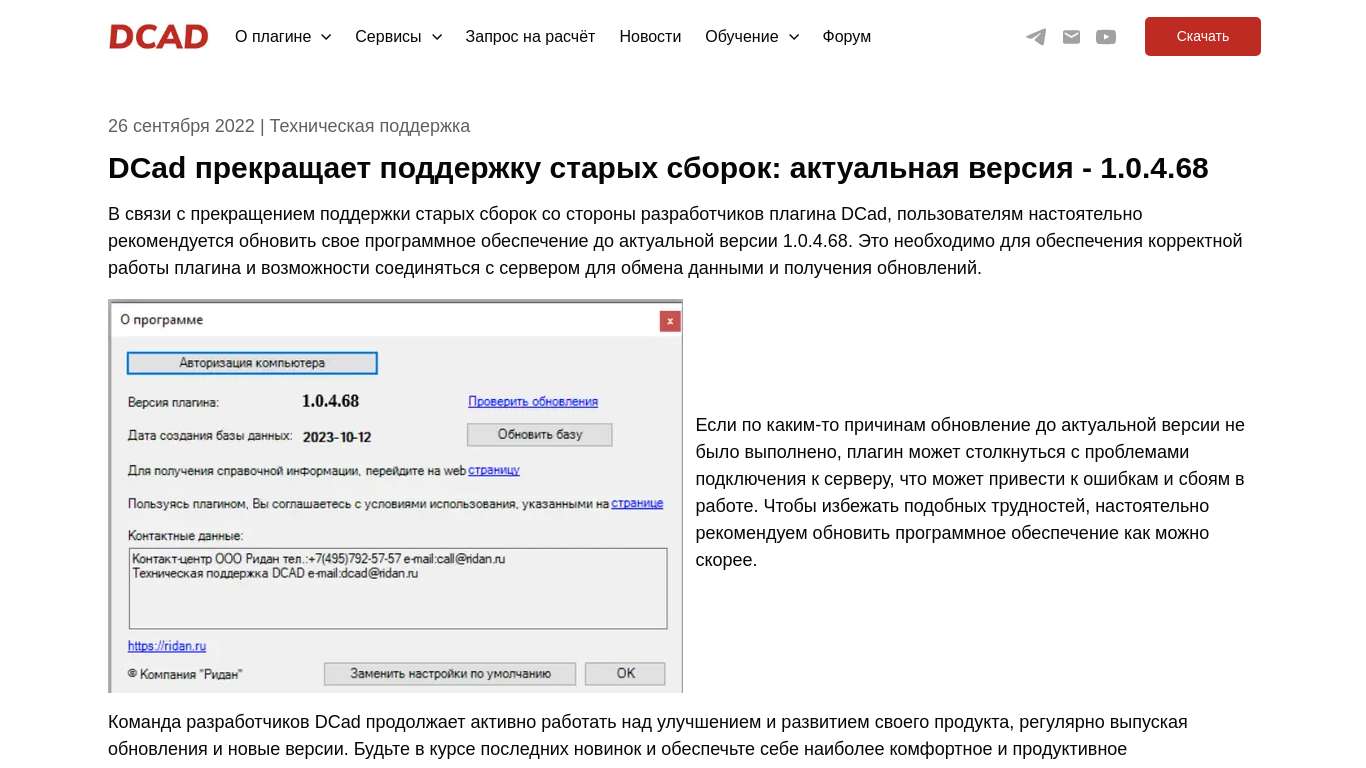Image resolution: width=1366 pixels, height=768 pixels.
Task: Close the О программе dialog via red x
Action: 669,321
